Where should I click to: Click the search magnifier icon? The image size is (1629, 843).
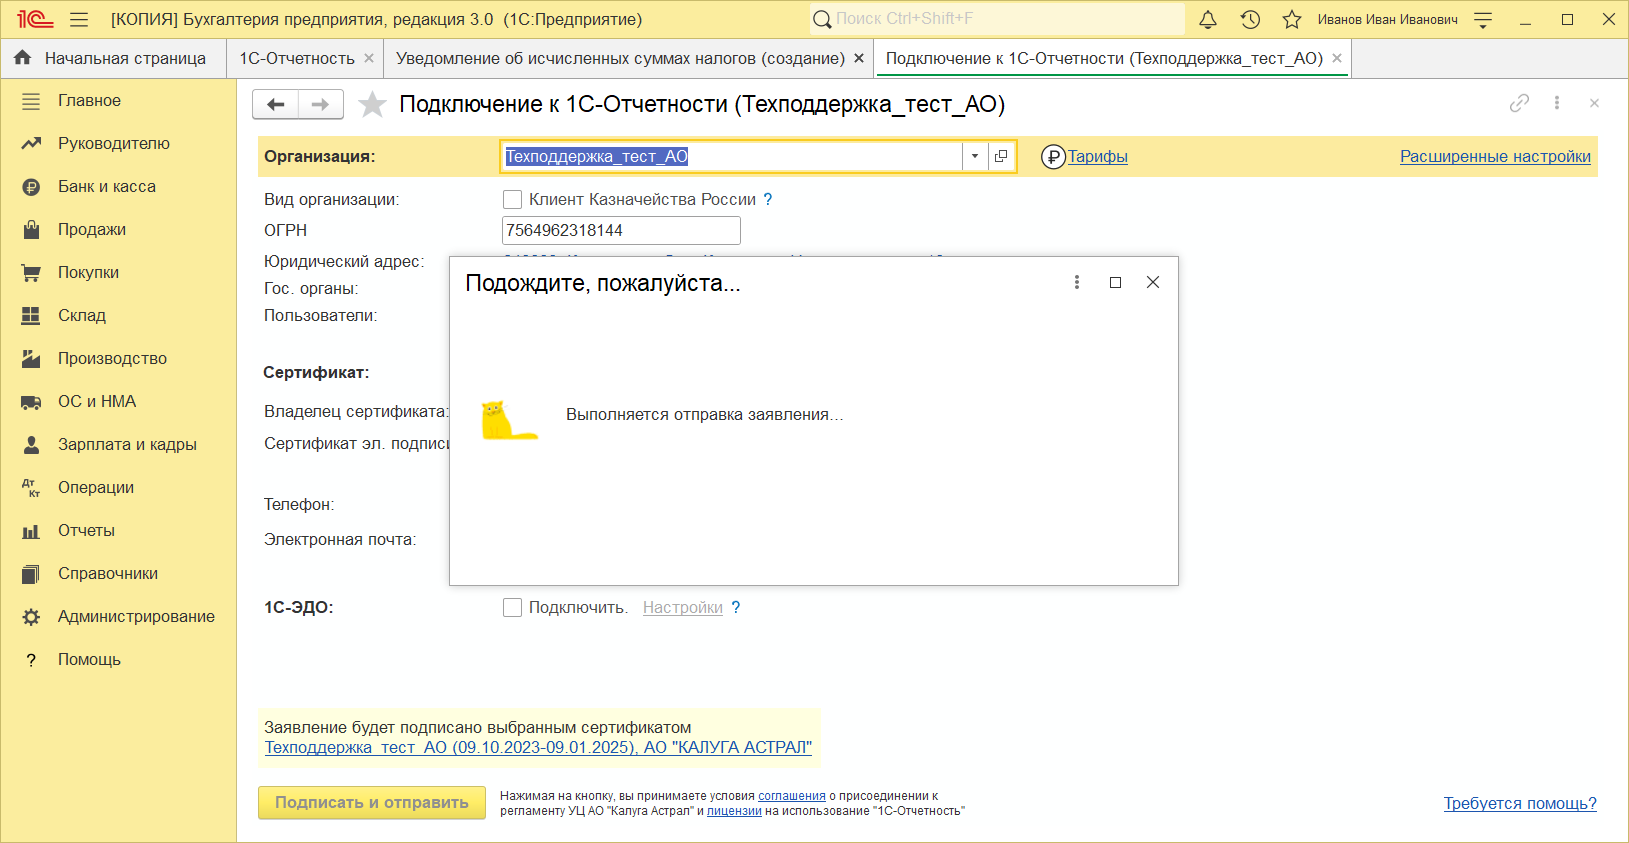[822, 19]
